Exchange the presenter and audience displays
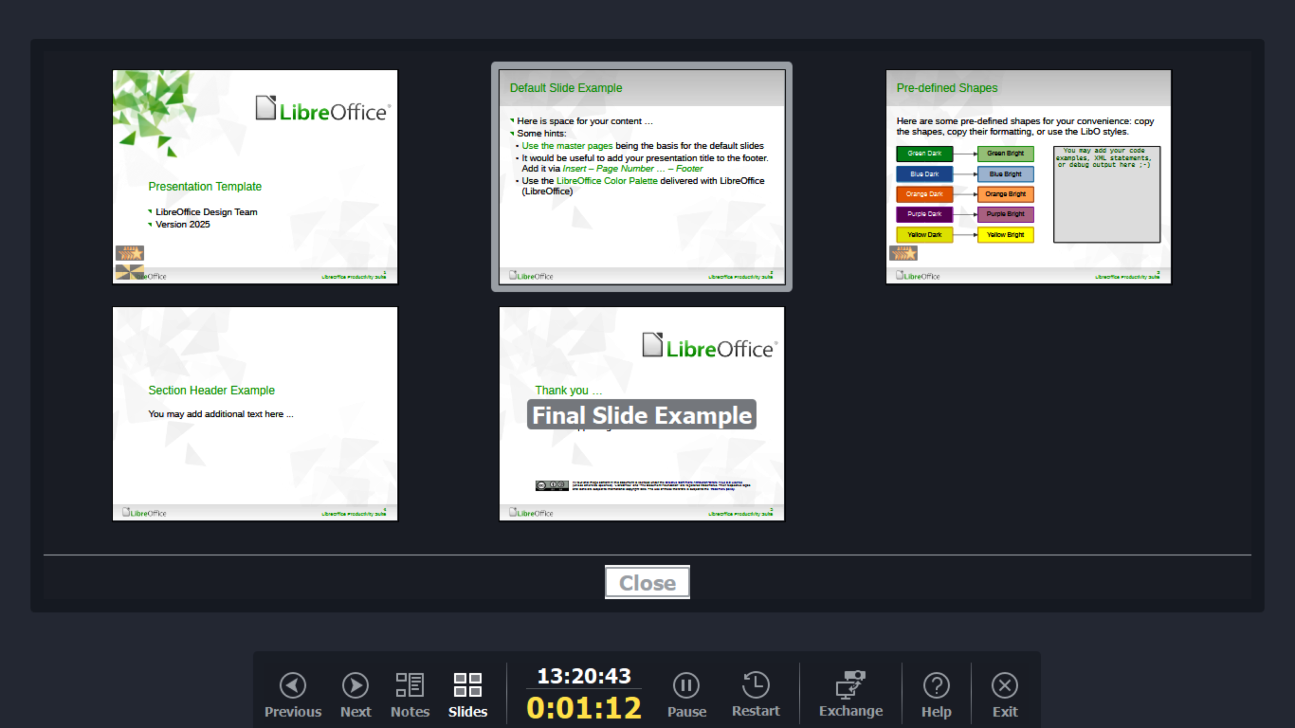This screenshot has height=728, width=1295. tap(850, 695)
